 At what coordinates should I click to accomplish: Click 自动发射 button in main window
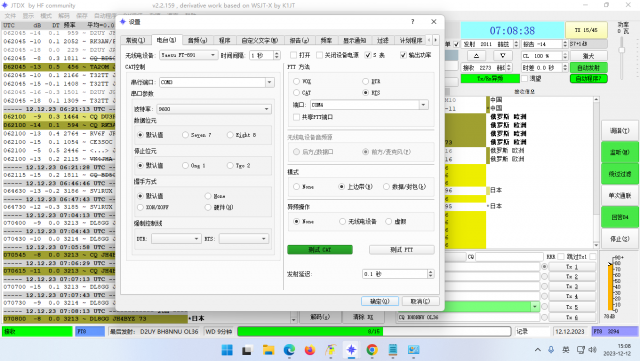pos(589,67)
